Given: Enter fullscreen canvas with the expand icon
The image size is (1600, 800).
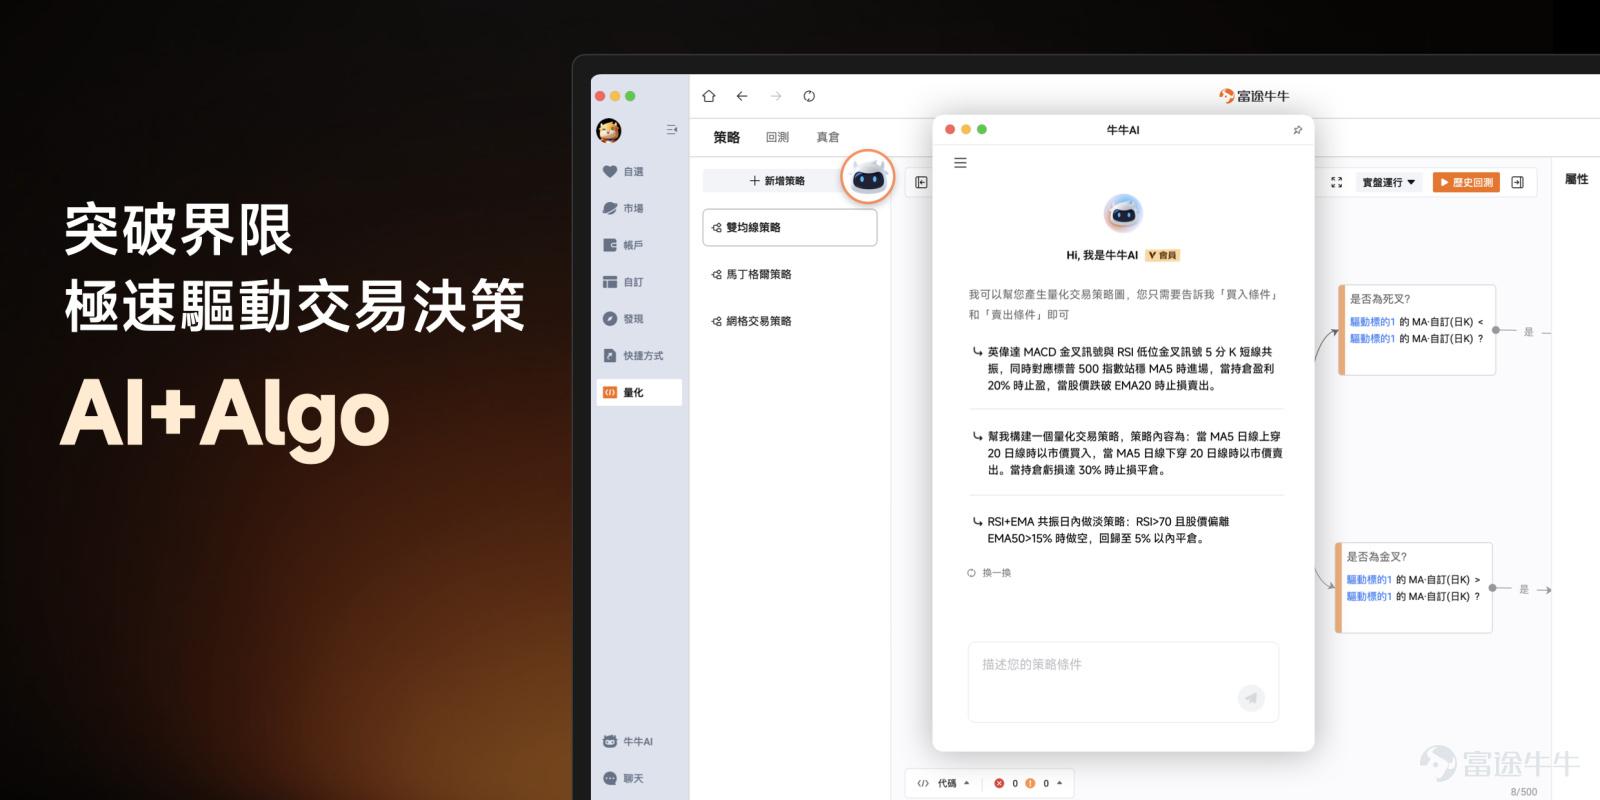Looking at the screenshot, I should click(1337, 182).
